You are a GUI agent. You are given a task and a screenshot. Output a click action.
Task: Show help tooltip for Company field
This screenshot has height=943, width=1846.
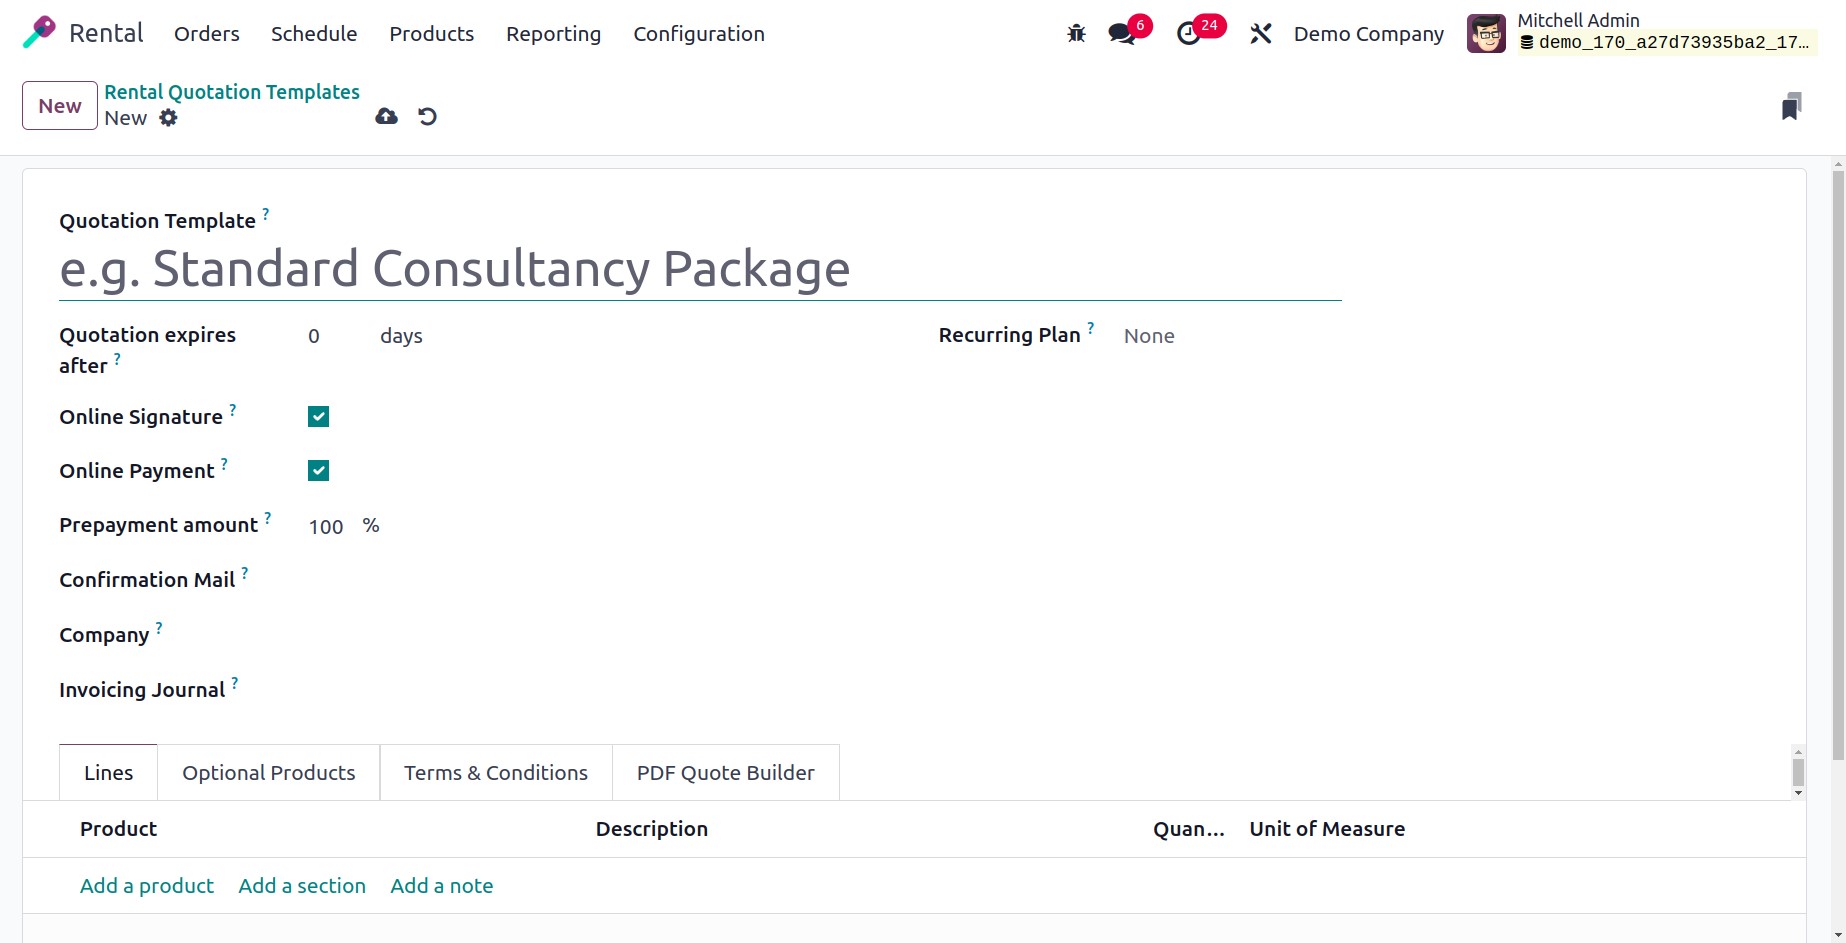pyautogui.click(x=158, y=627)
